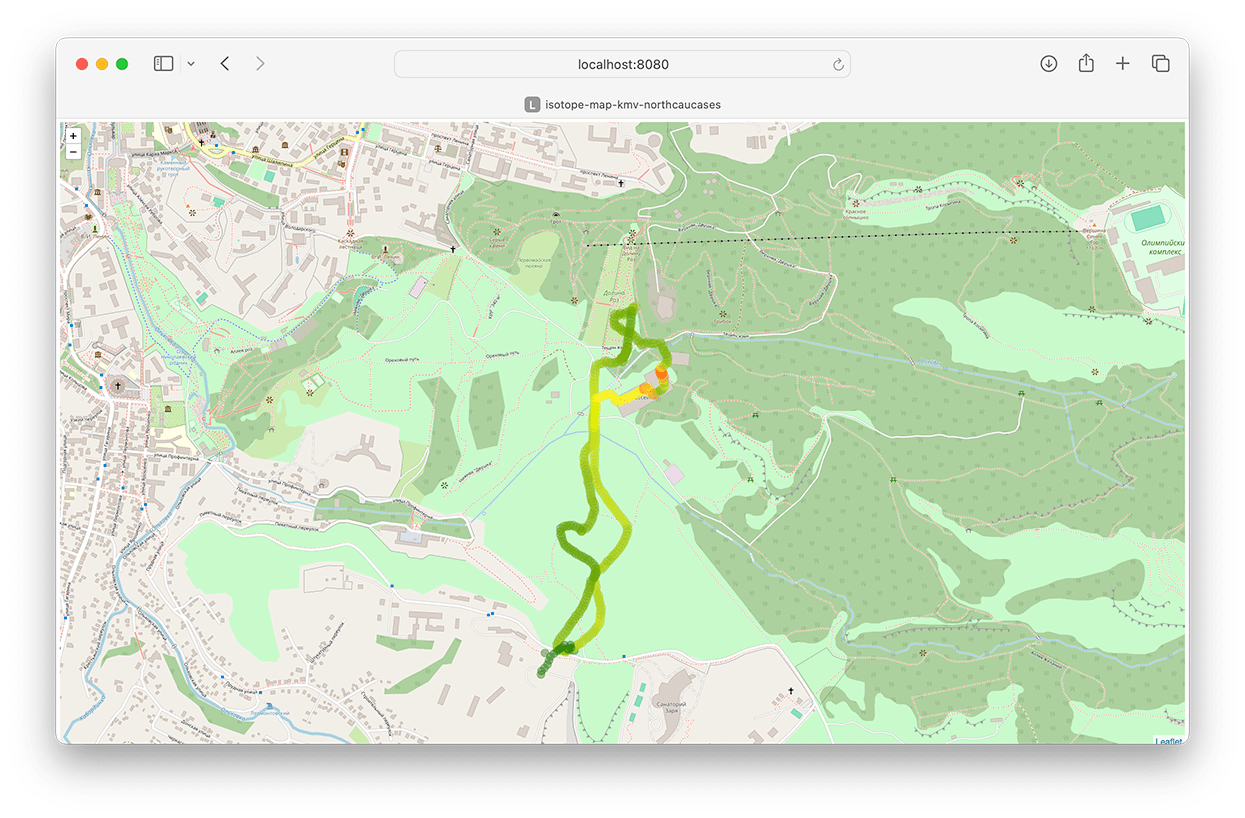Show the tab overview icon

pyautogui.click(x=1160, y=63)
